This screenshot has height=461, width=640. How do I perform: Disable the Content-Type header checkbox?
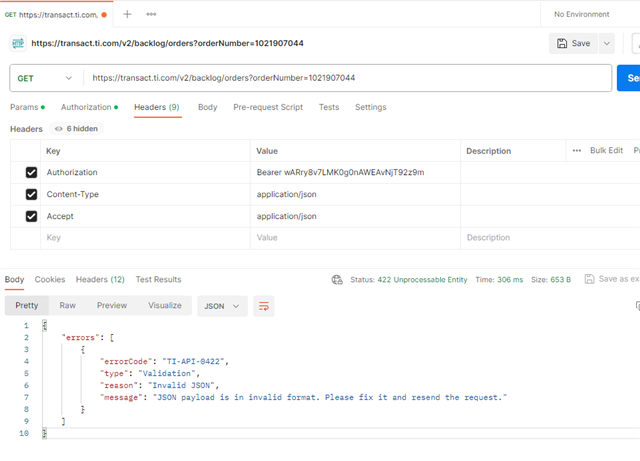pyautogui.click(x=31, y=194)
